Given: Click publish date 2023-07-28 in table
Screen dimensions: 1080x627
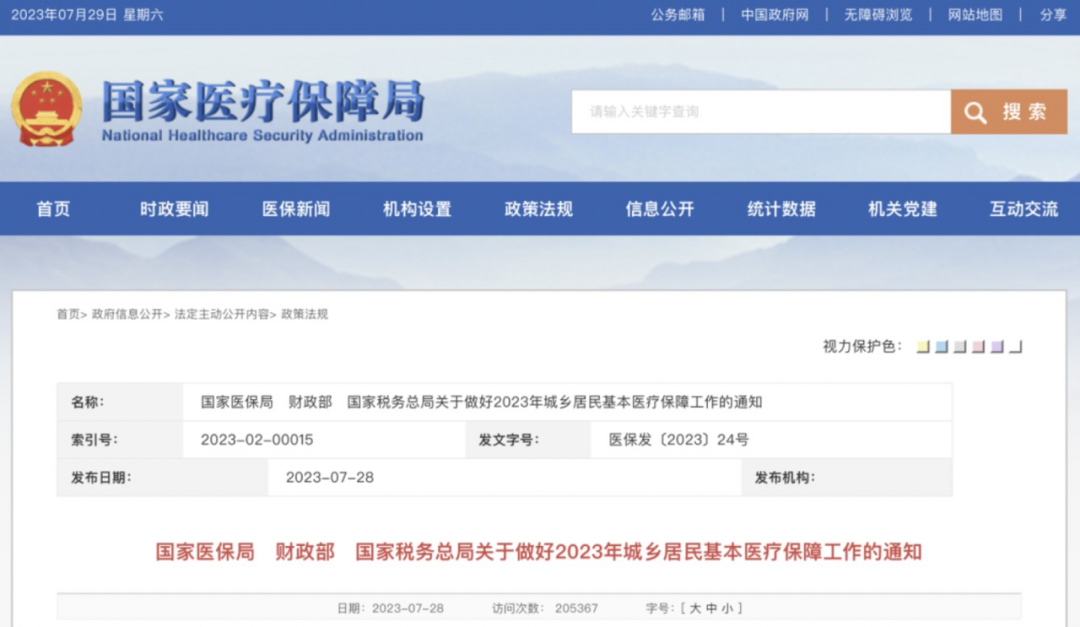Looking at the screenshot, I should (330, 477).
